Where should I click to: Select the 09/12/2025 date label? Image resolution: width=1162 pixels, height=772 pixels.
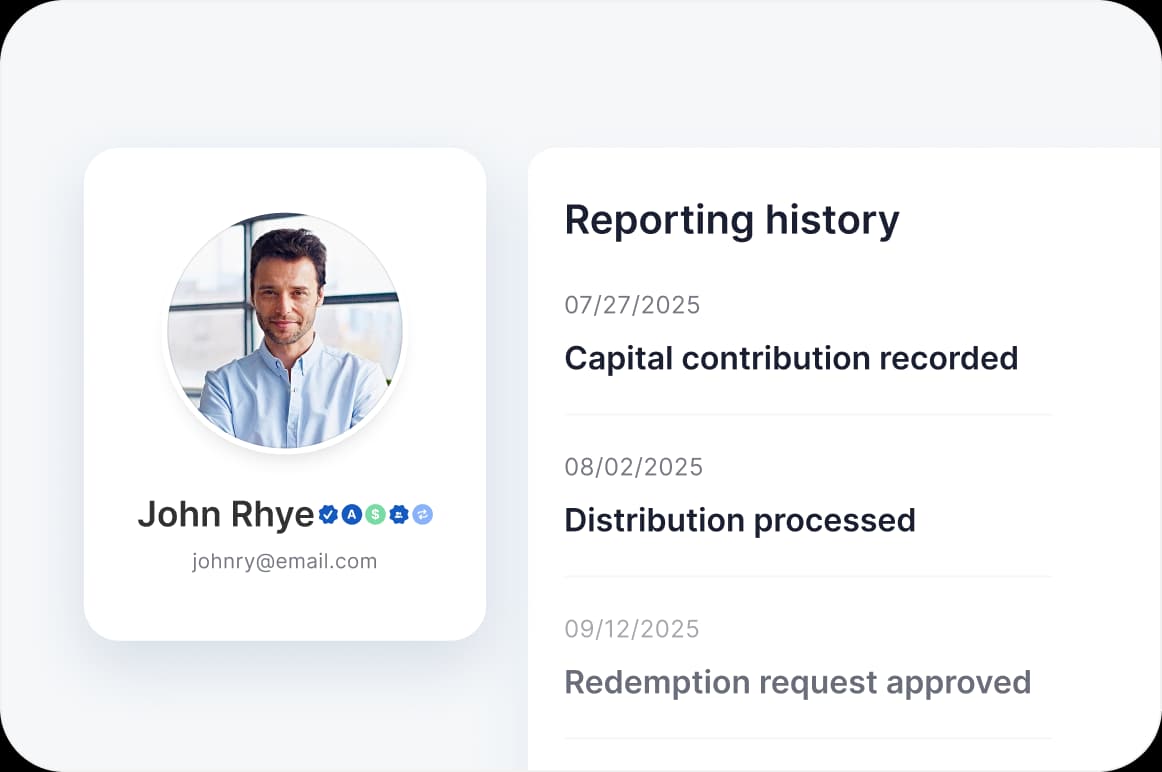(x=632, y=628)
